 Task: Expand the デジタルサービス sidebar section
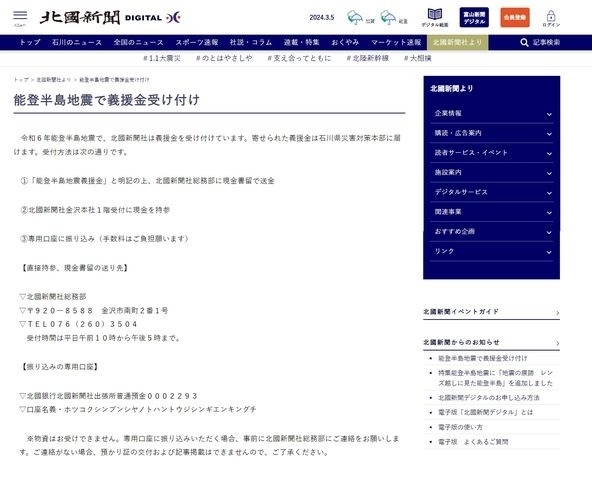[x=492, y=192]
